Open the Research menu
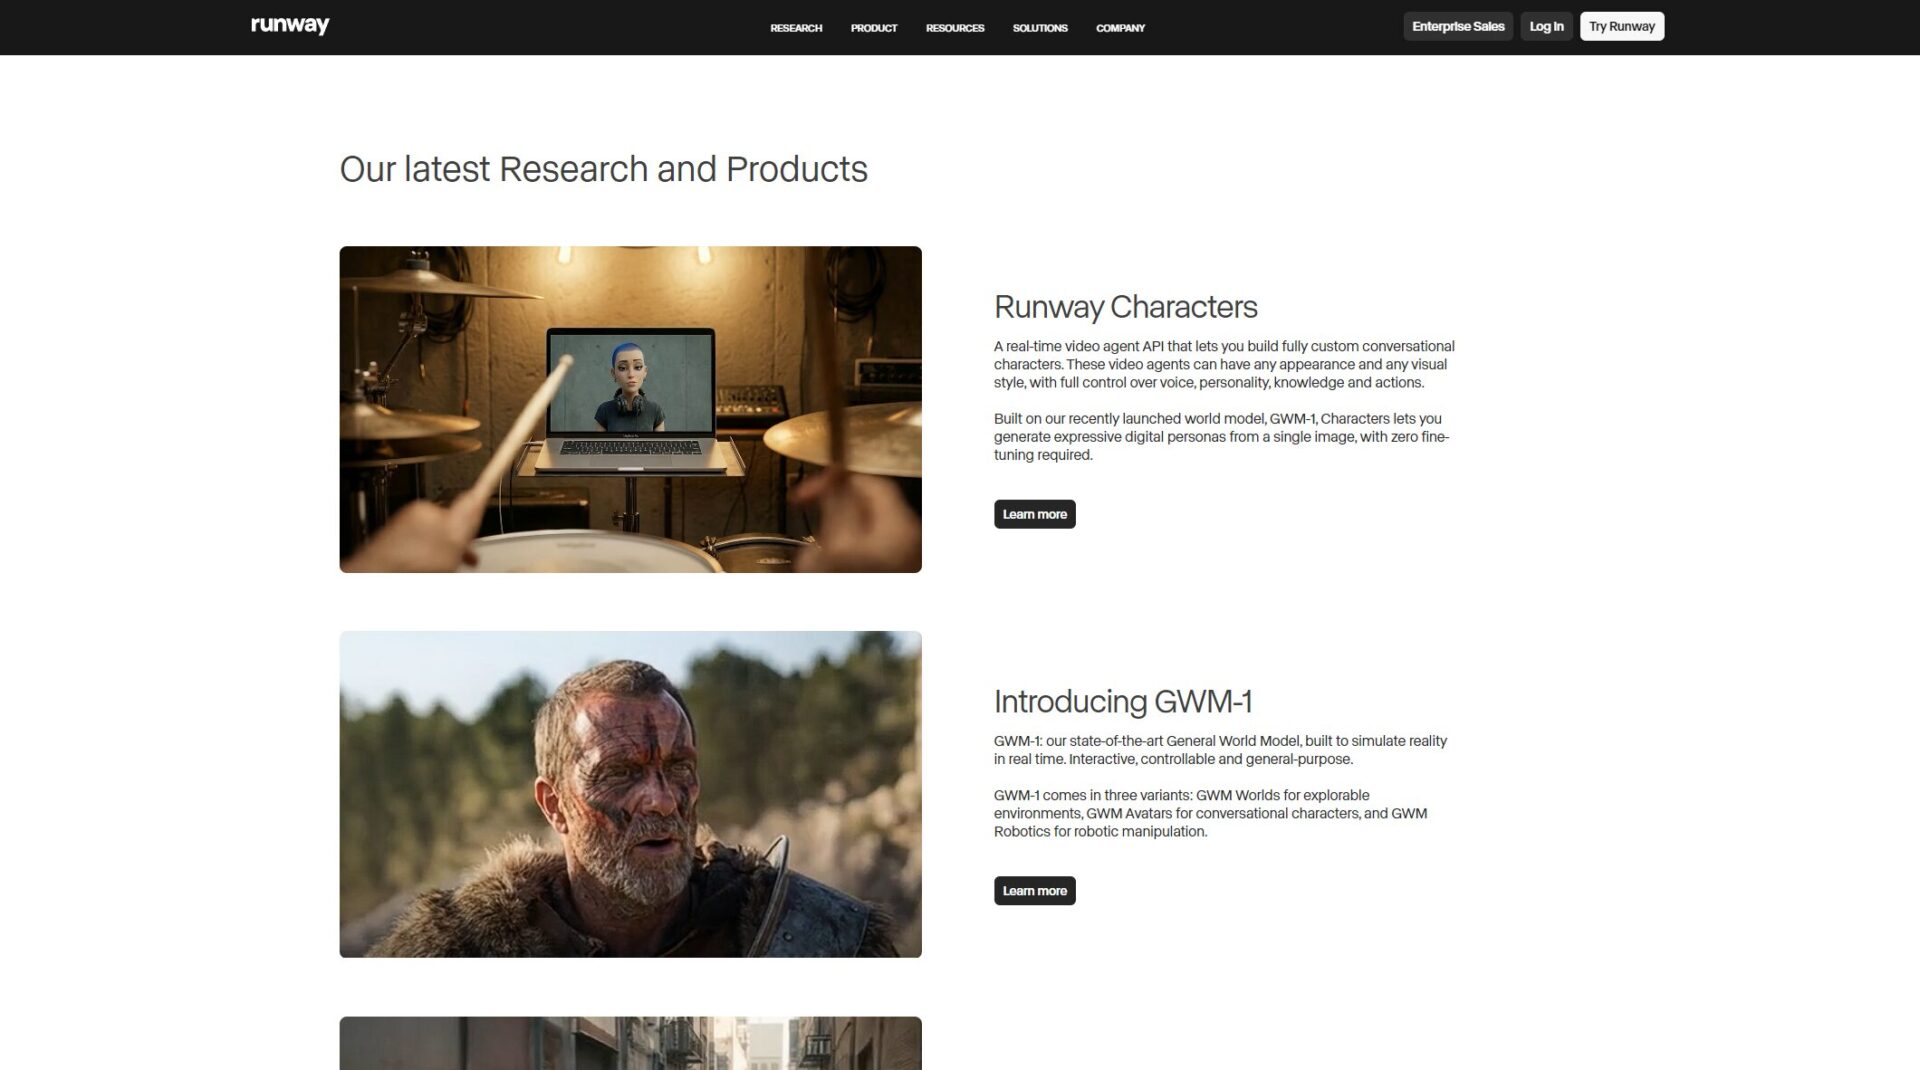Viewport: 1920px width, 1070px height. pos(796,28)
